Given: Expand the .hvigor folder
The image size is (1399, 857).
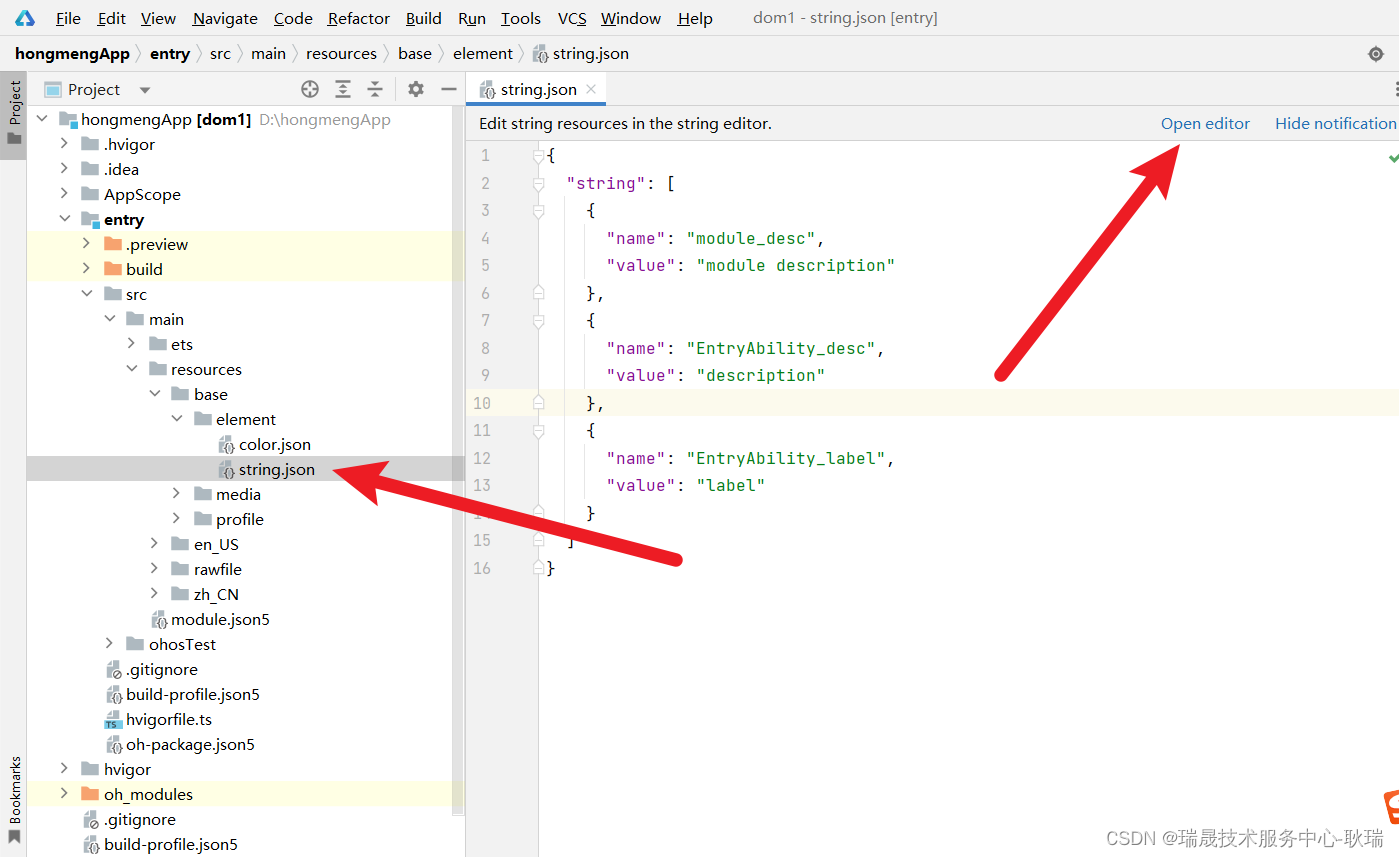Looking at the screenshot, I should click(x=64, y=144).
